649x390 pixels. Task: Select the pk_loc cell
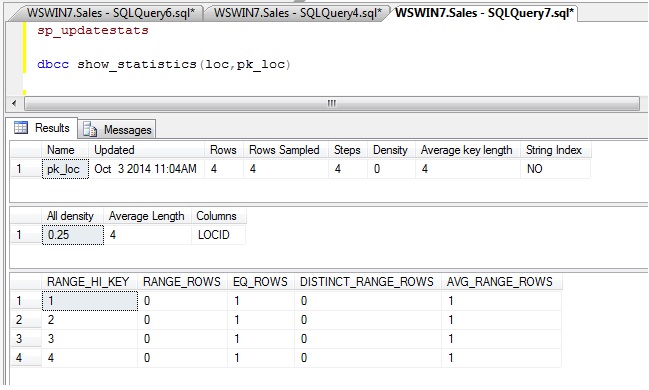65,169
